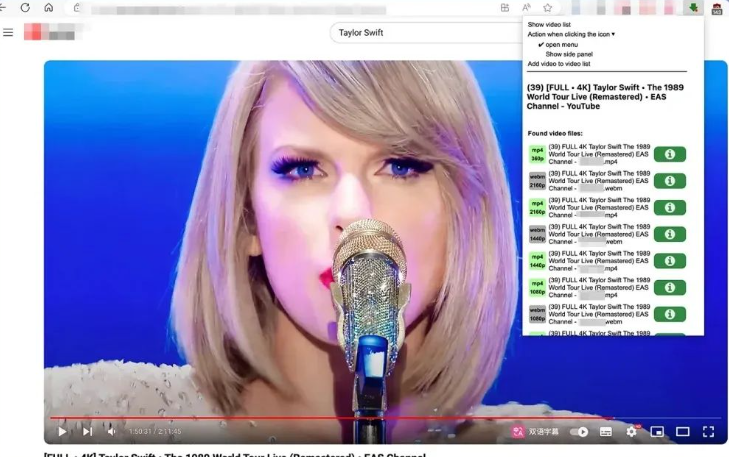Click Add video to video list
729x457 pixels.
[559, 64]
